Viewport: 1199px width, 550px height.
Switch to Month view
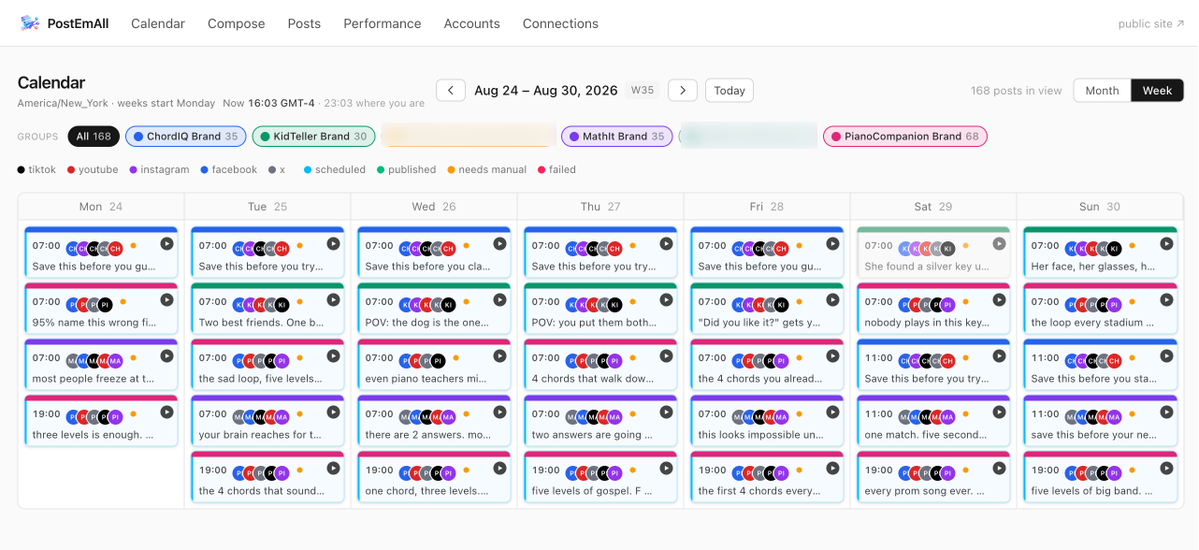1102,90
